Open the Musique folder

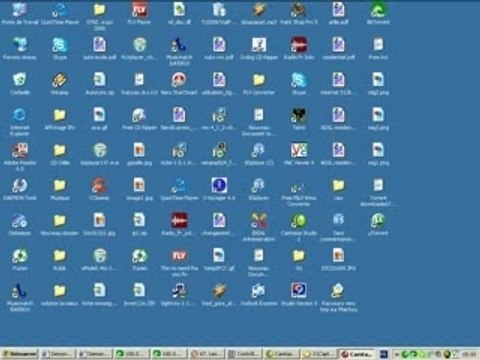point(60,185)
